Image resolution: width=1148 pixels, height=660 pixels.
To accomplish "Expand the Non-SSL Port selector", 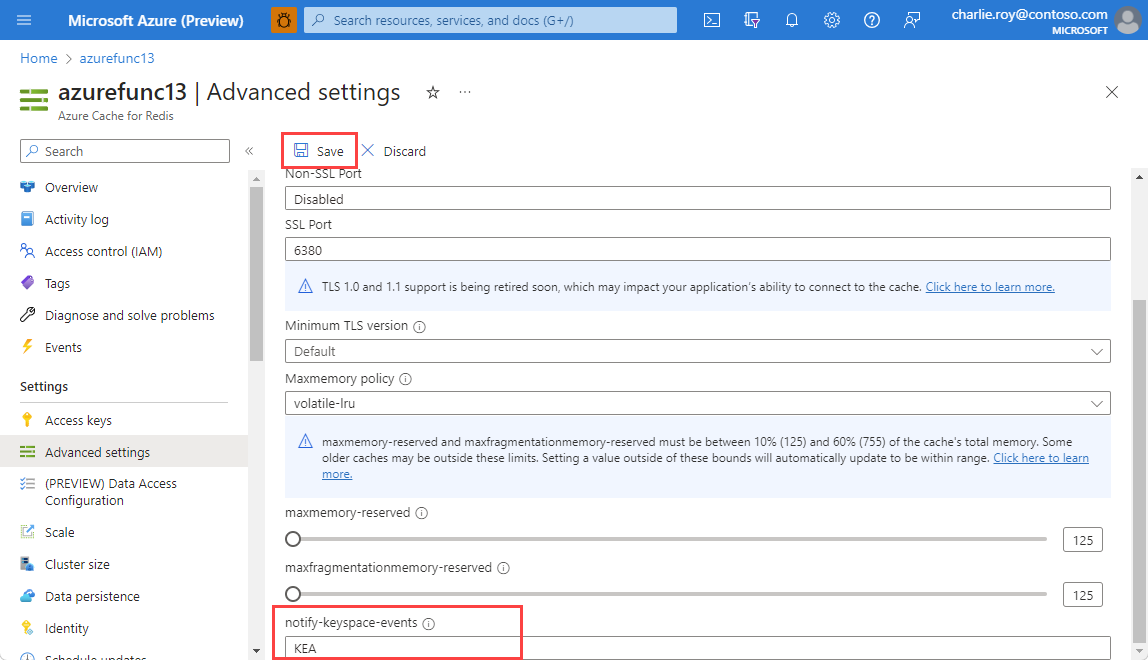I will [697, 199].
